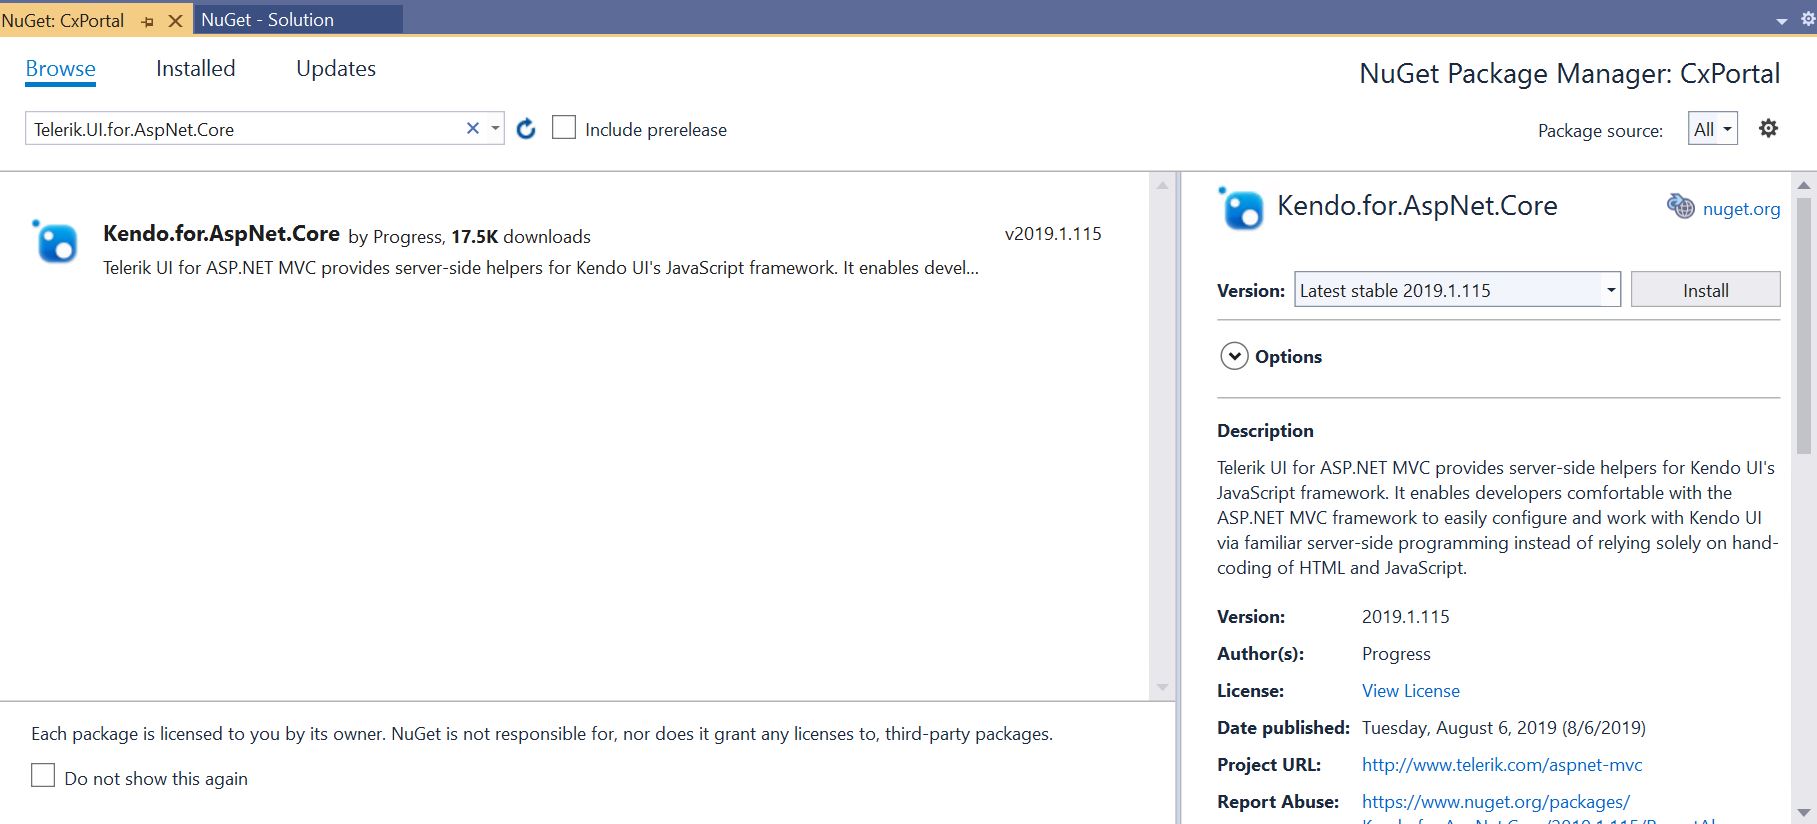Open nuget.org link
1817x824 pixels.
click(1741, 209)
